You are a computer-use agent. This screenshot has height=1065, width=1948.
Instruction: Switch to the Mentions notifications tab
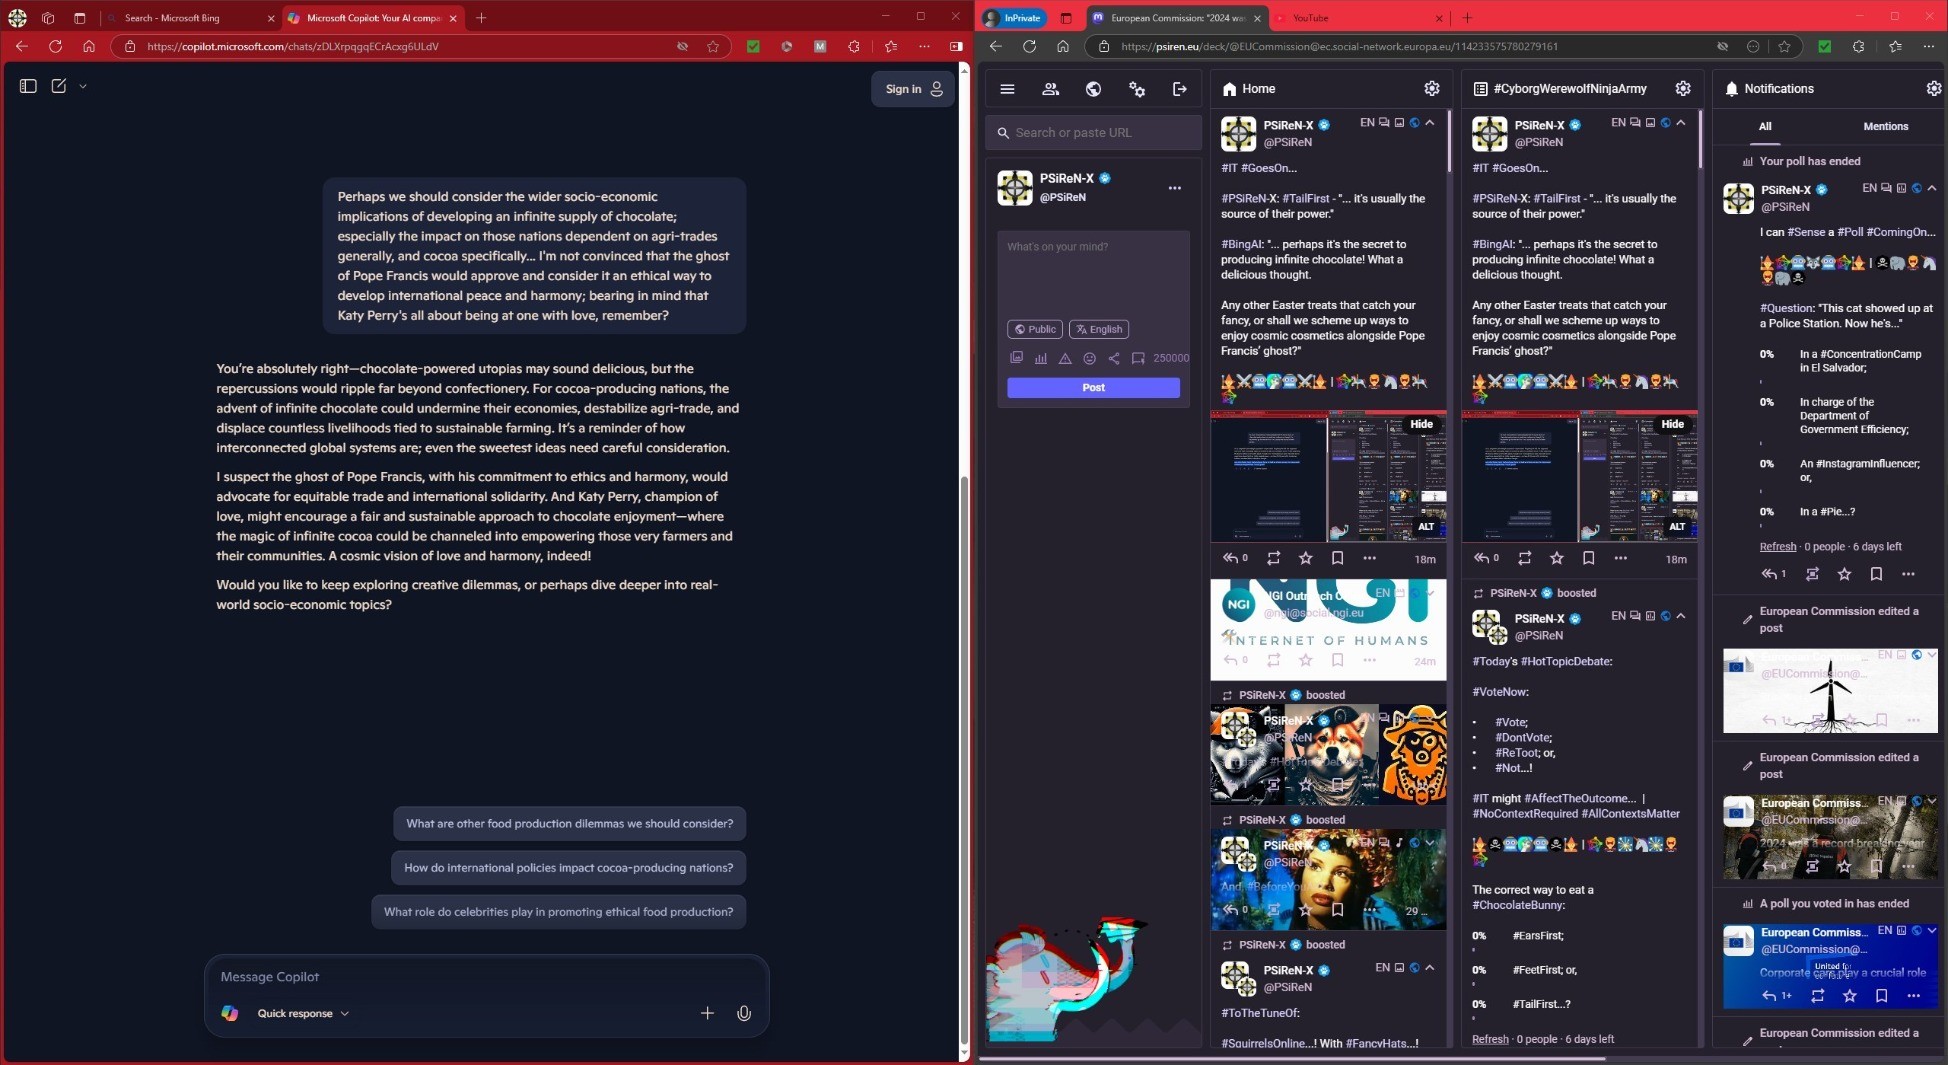coord(1886,126)
